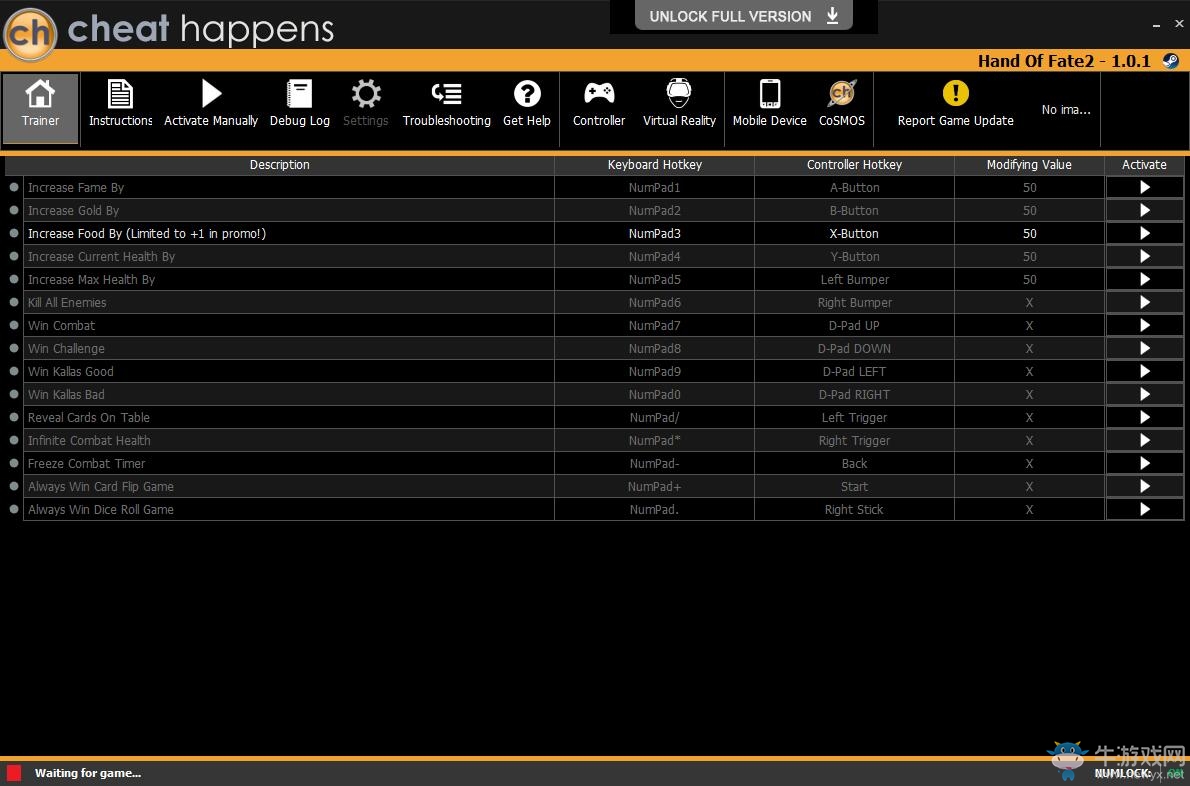
Task: Toggle status dot for Freeze Combat Timer
Action: (x=14, y=463)
